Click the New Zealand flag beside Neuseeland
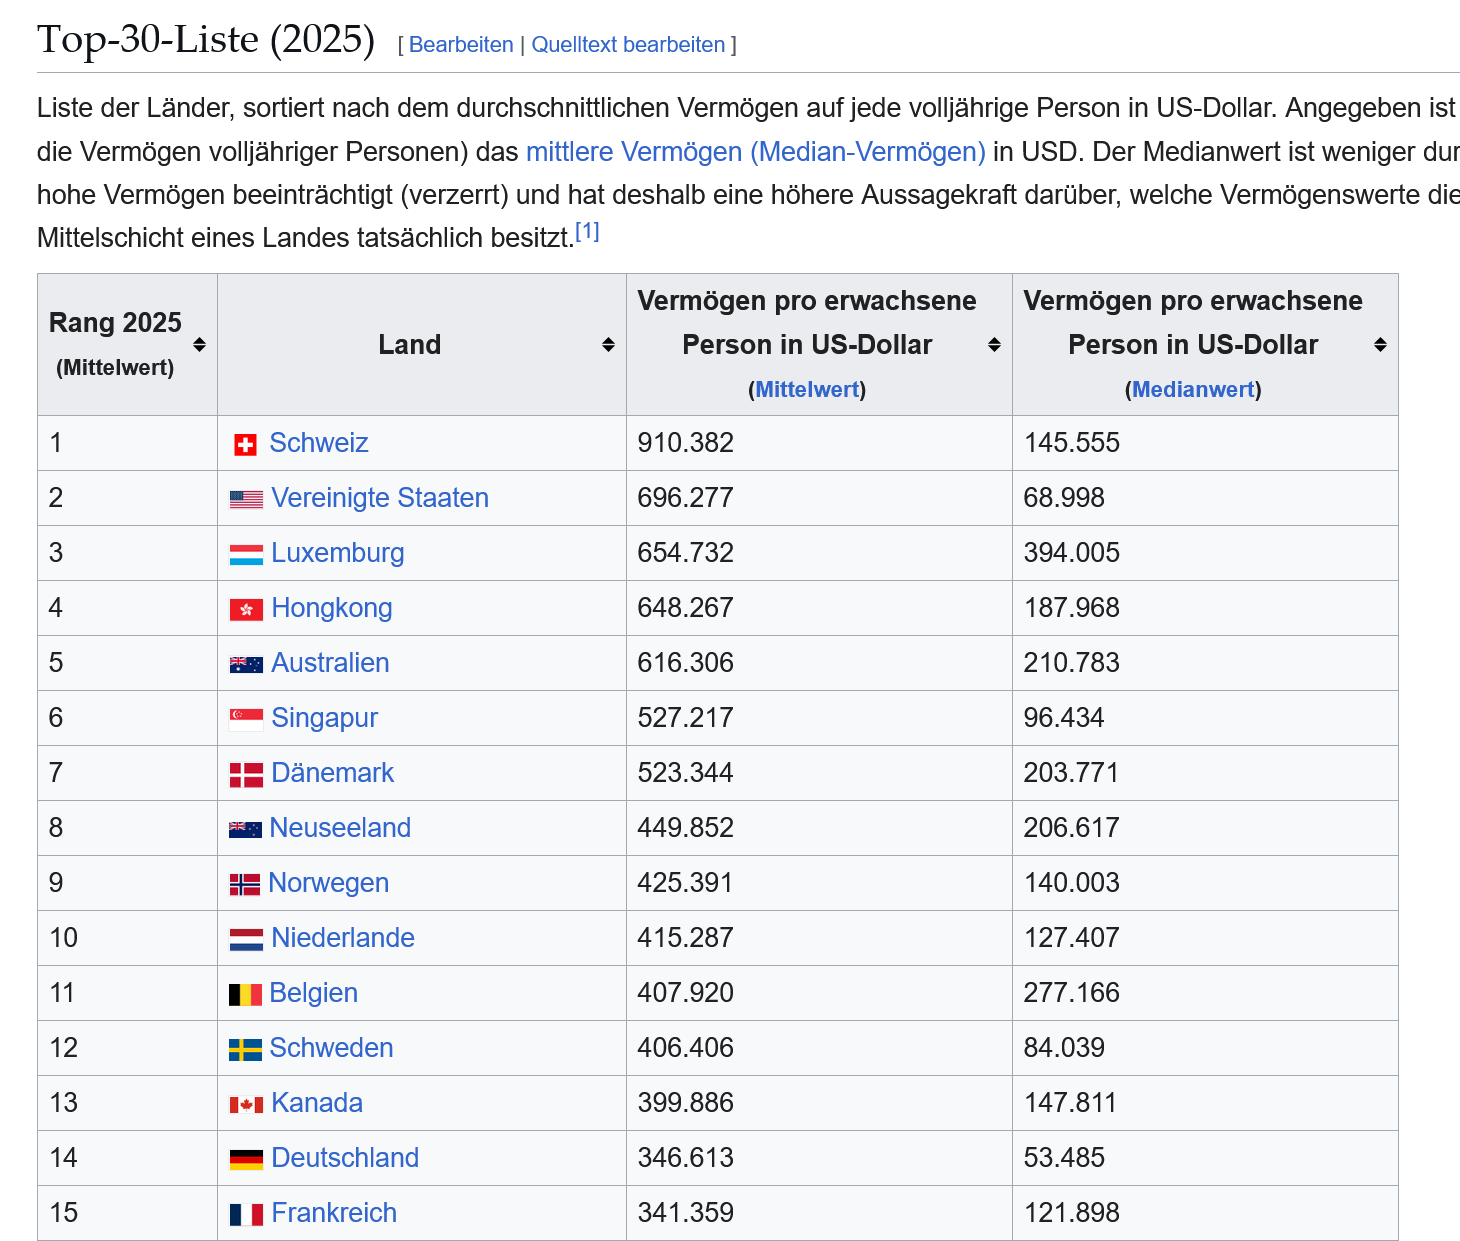 (x=245, y=829)
